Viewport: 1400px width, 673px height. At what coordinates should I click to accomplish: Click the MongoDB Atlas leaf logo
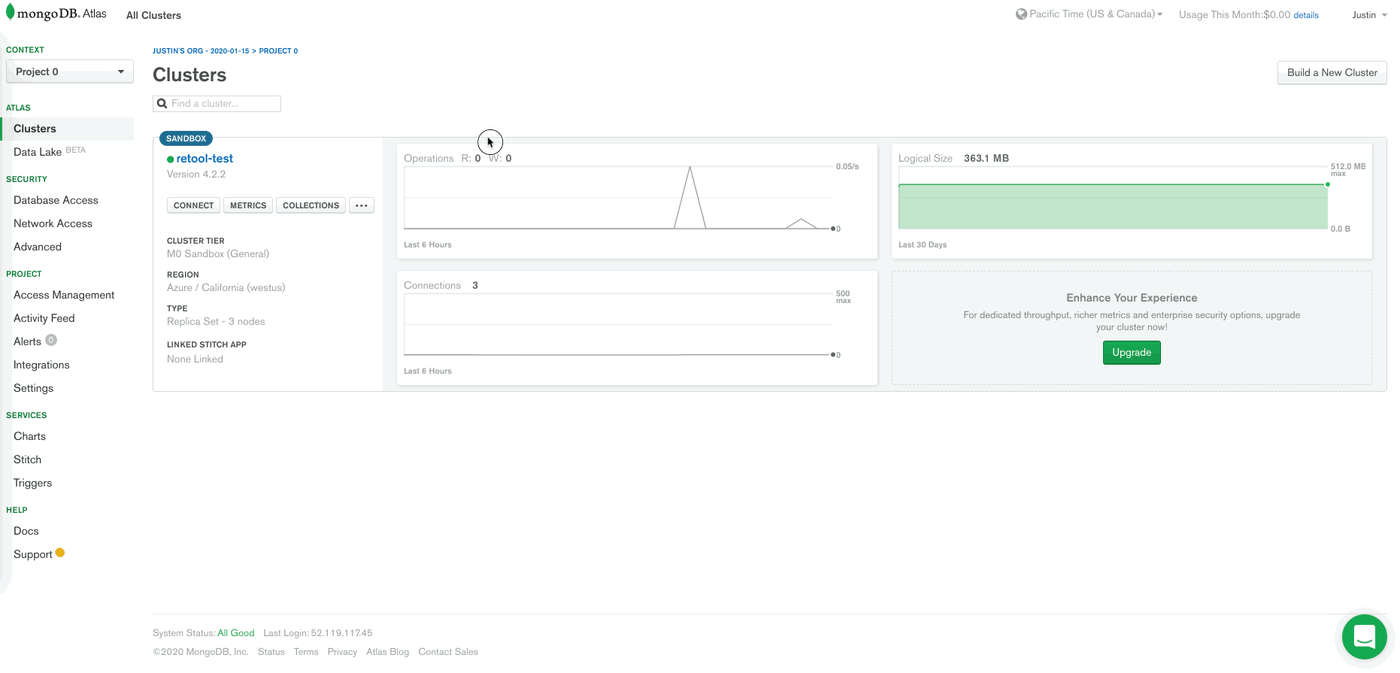pos(10,13)
